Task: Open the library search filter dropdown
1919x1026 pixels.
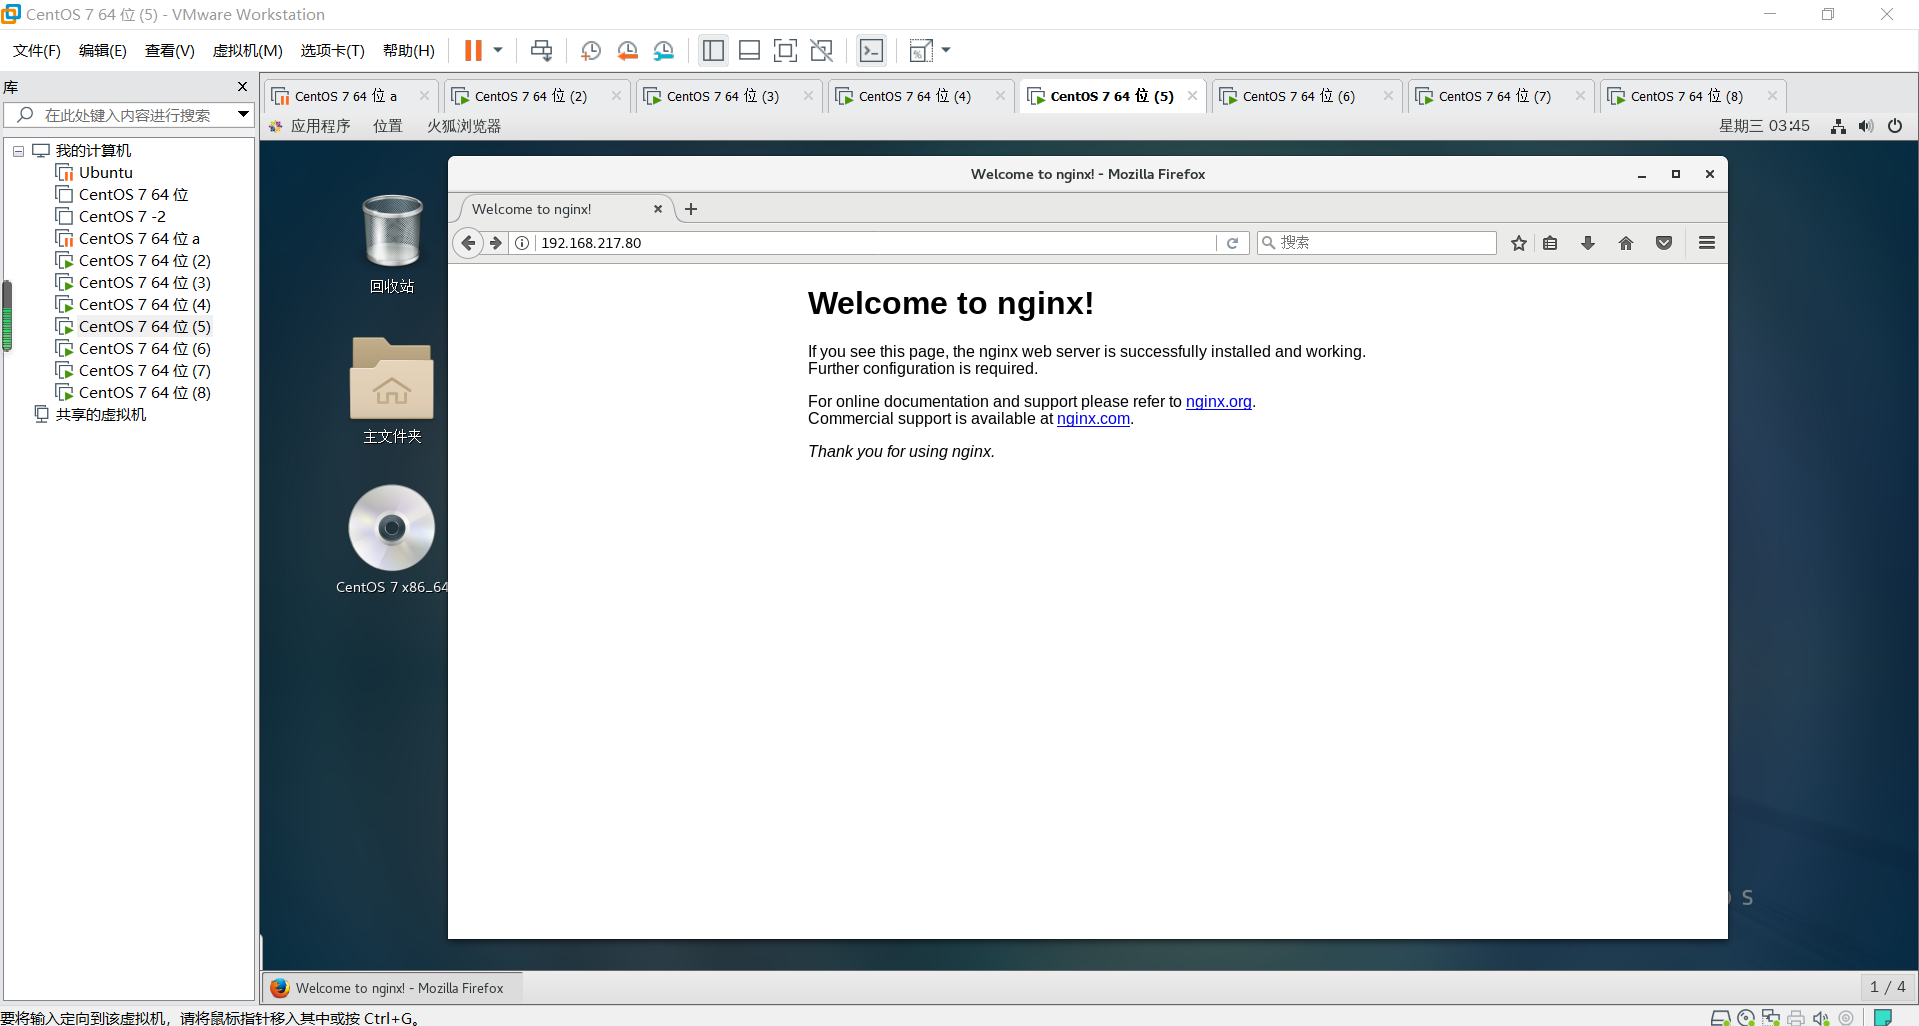Action: click(243, 114)
